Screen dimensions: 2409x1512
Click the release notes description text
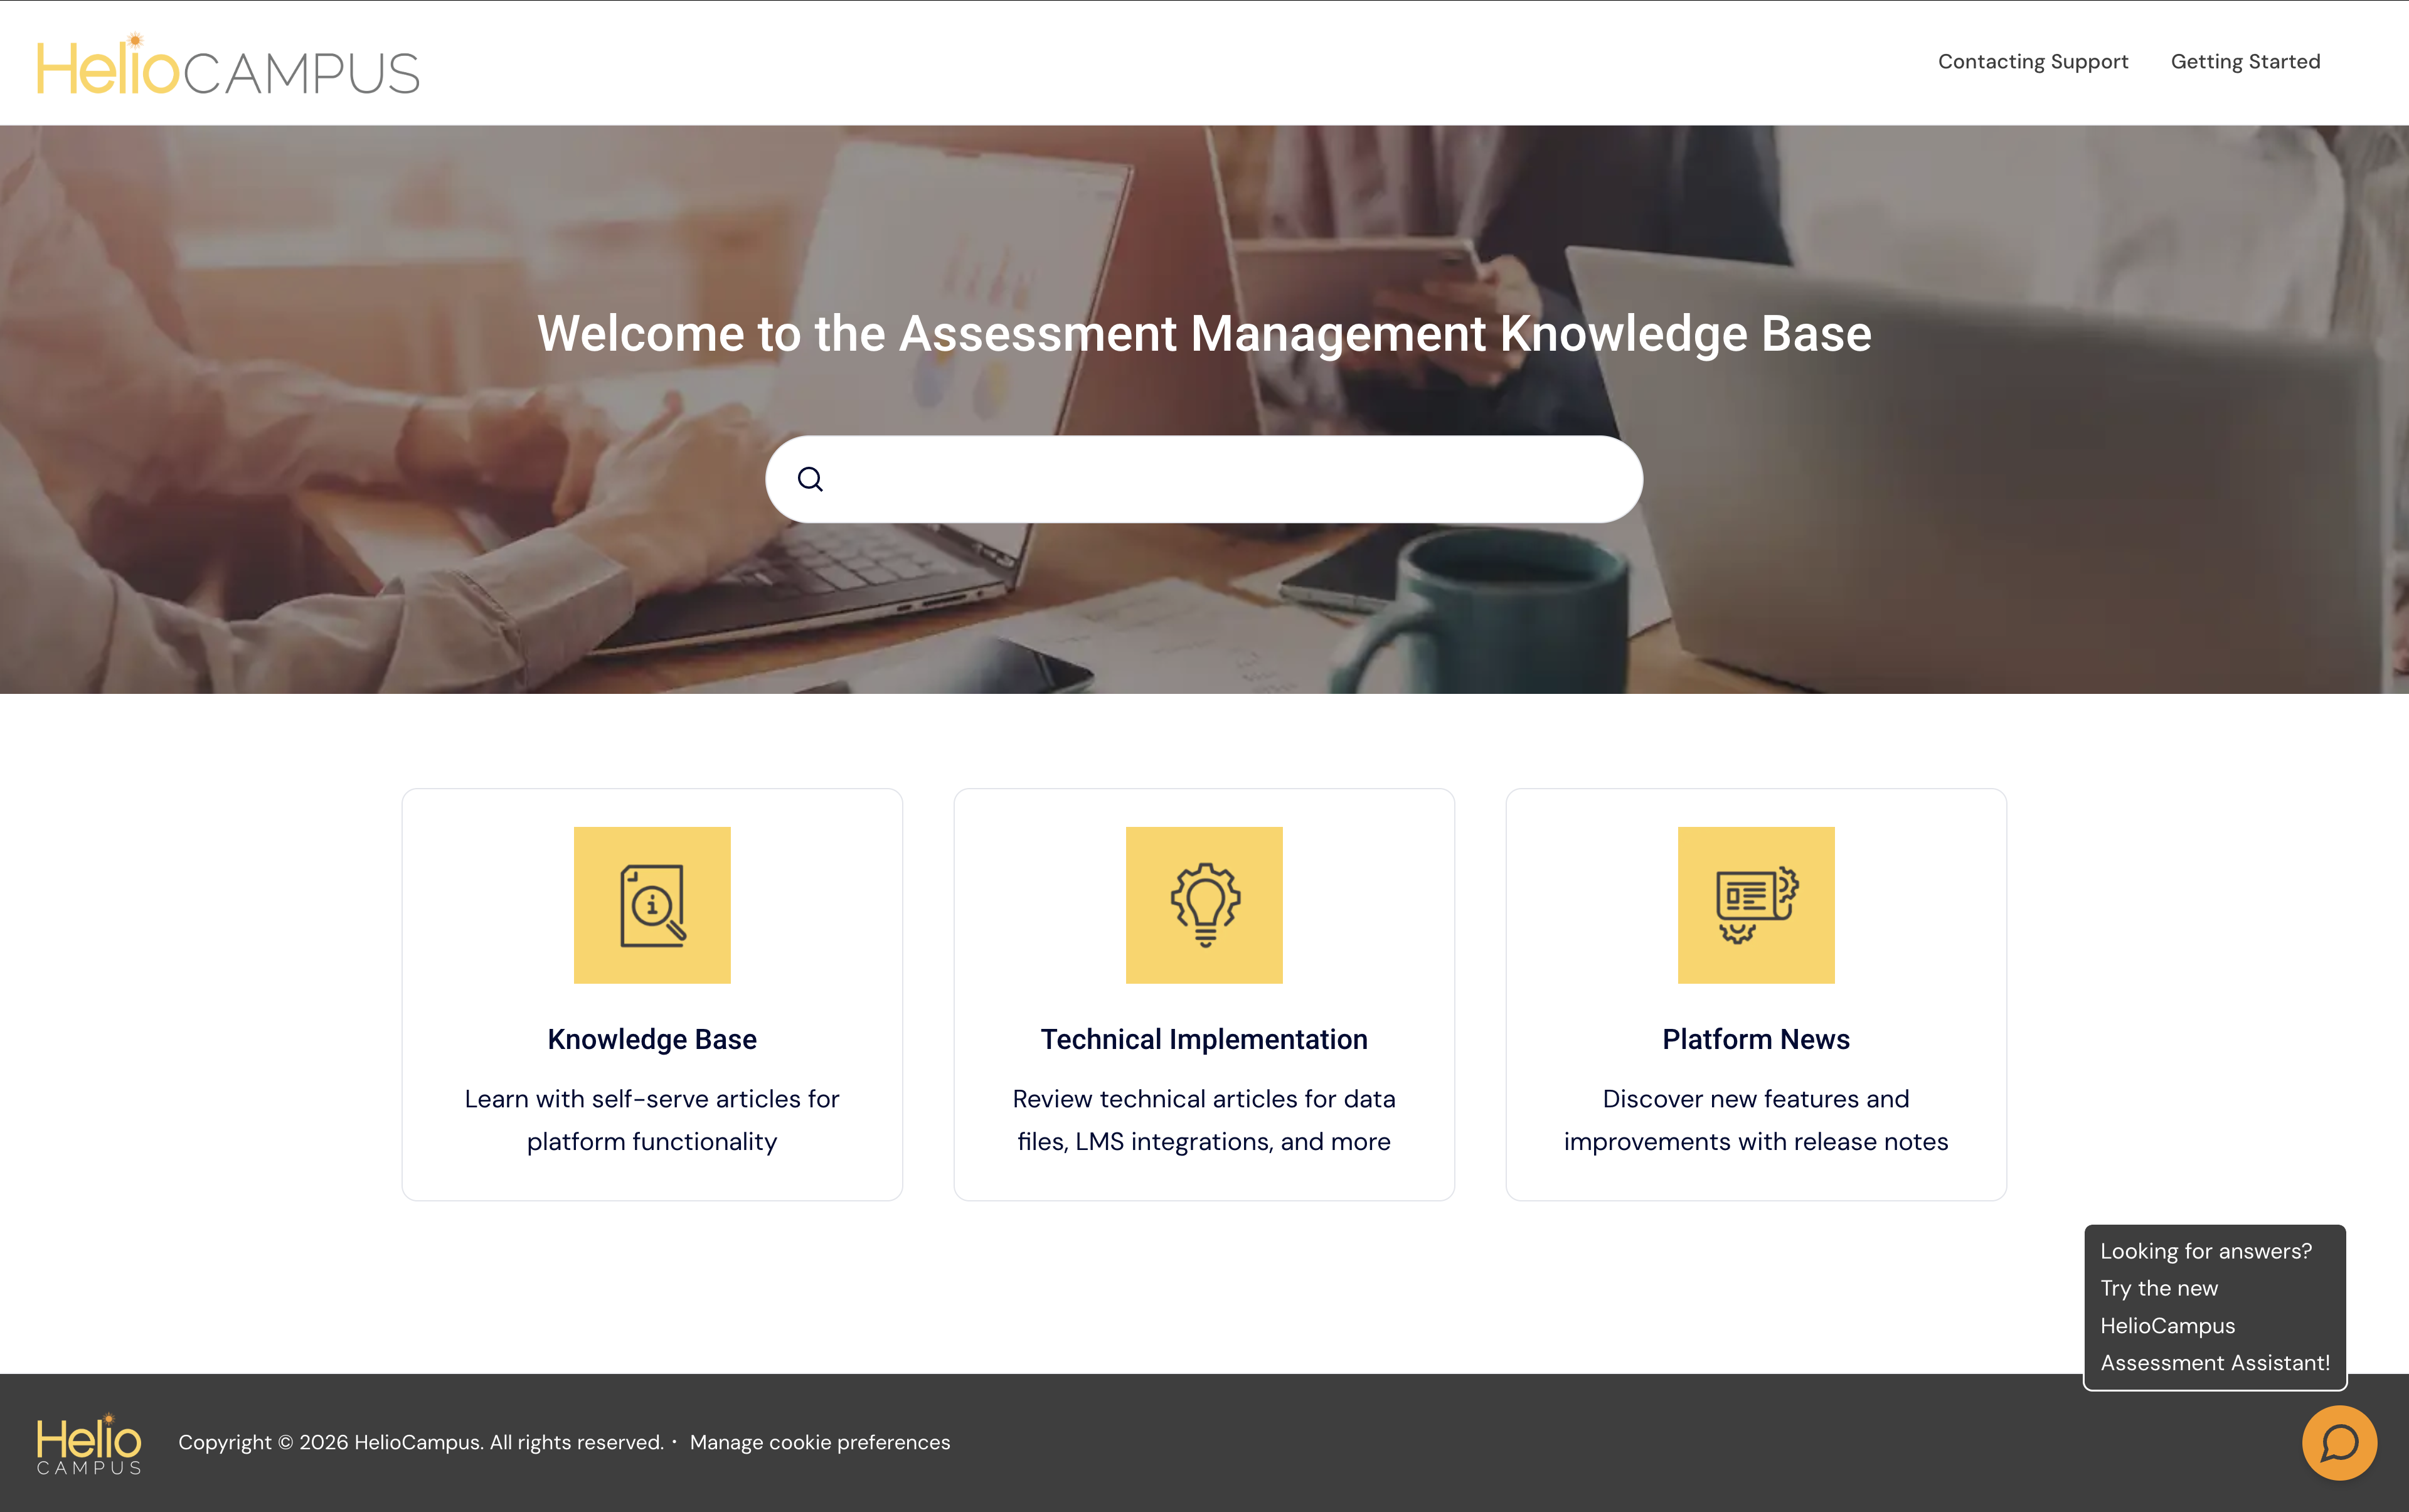coord(1756,1120)
